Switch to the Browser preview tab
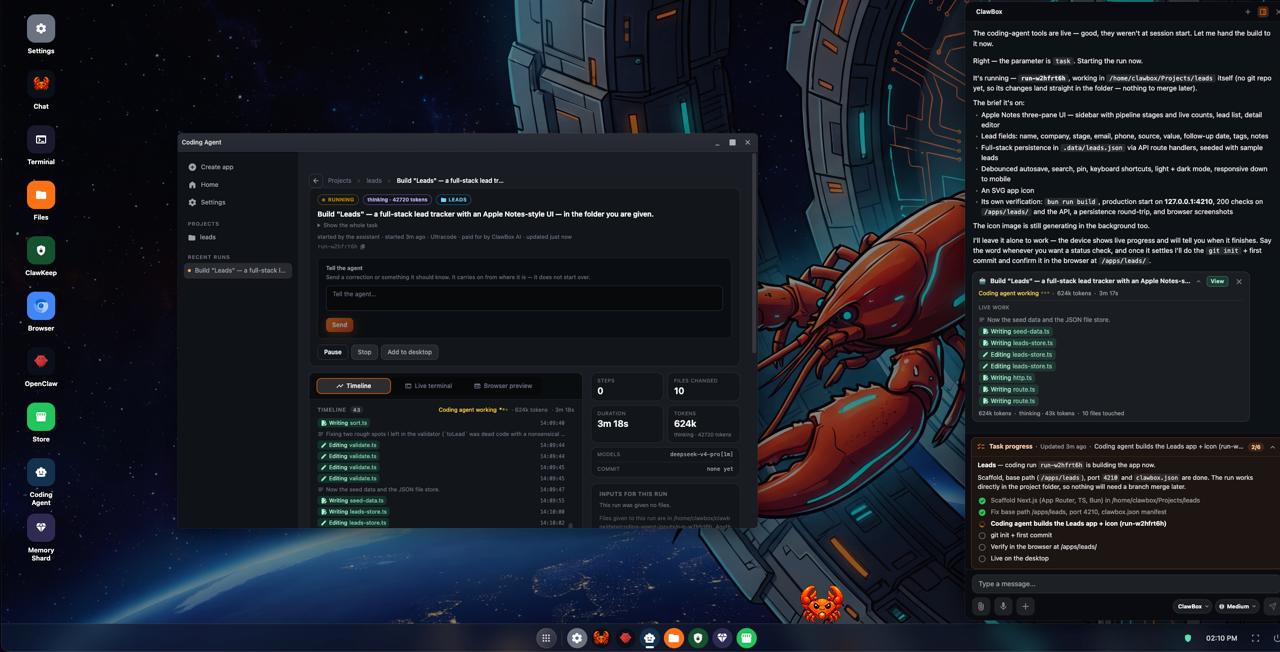Screen dimensions: 1280x652 [503, 386]
